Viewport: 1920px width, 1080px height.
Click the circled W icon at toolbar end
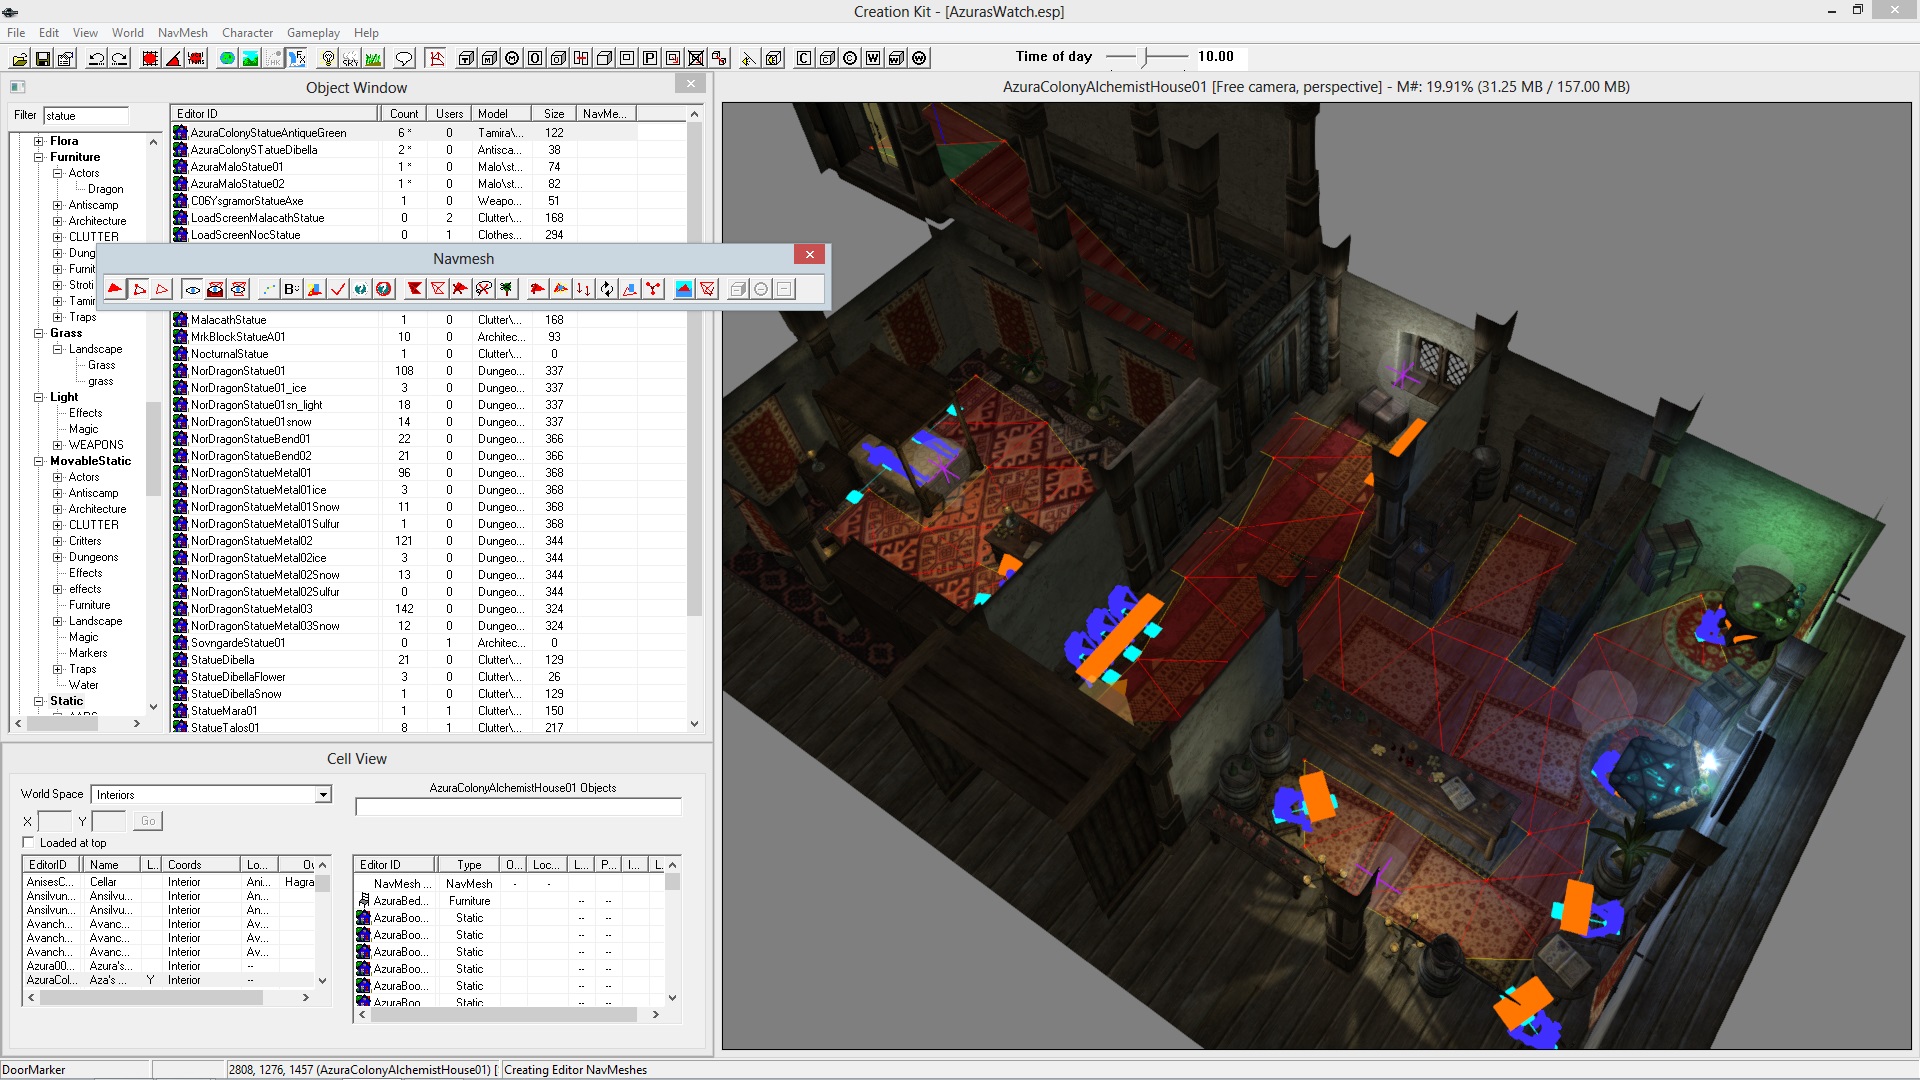point(920,59)
